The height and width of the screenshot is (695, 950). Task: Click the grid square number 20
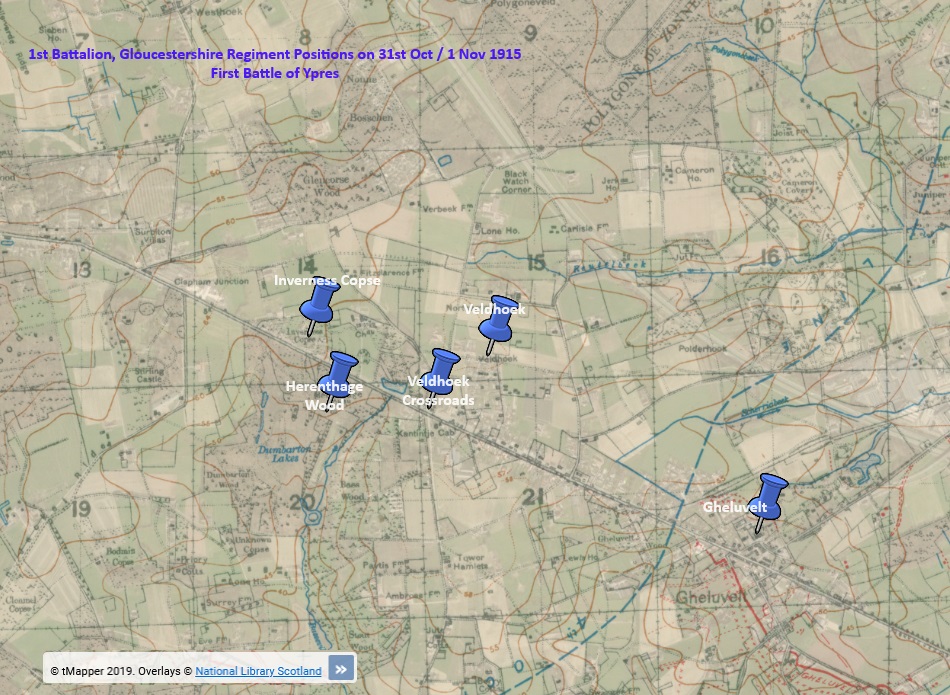302,502
